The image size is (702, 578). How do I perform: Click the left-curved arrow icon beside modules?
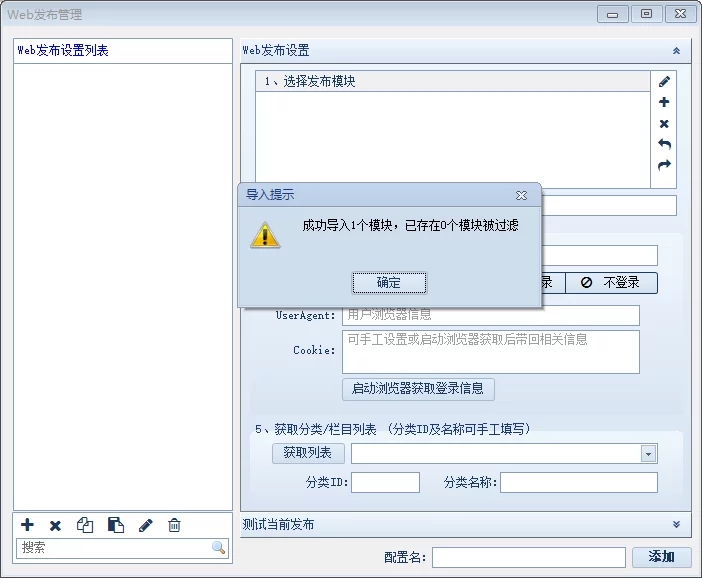click(x=664, y=144)
